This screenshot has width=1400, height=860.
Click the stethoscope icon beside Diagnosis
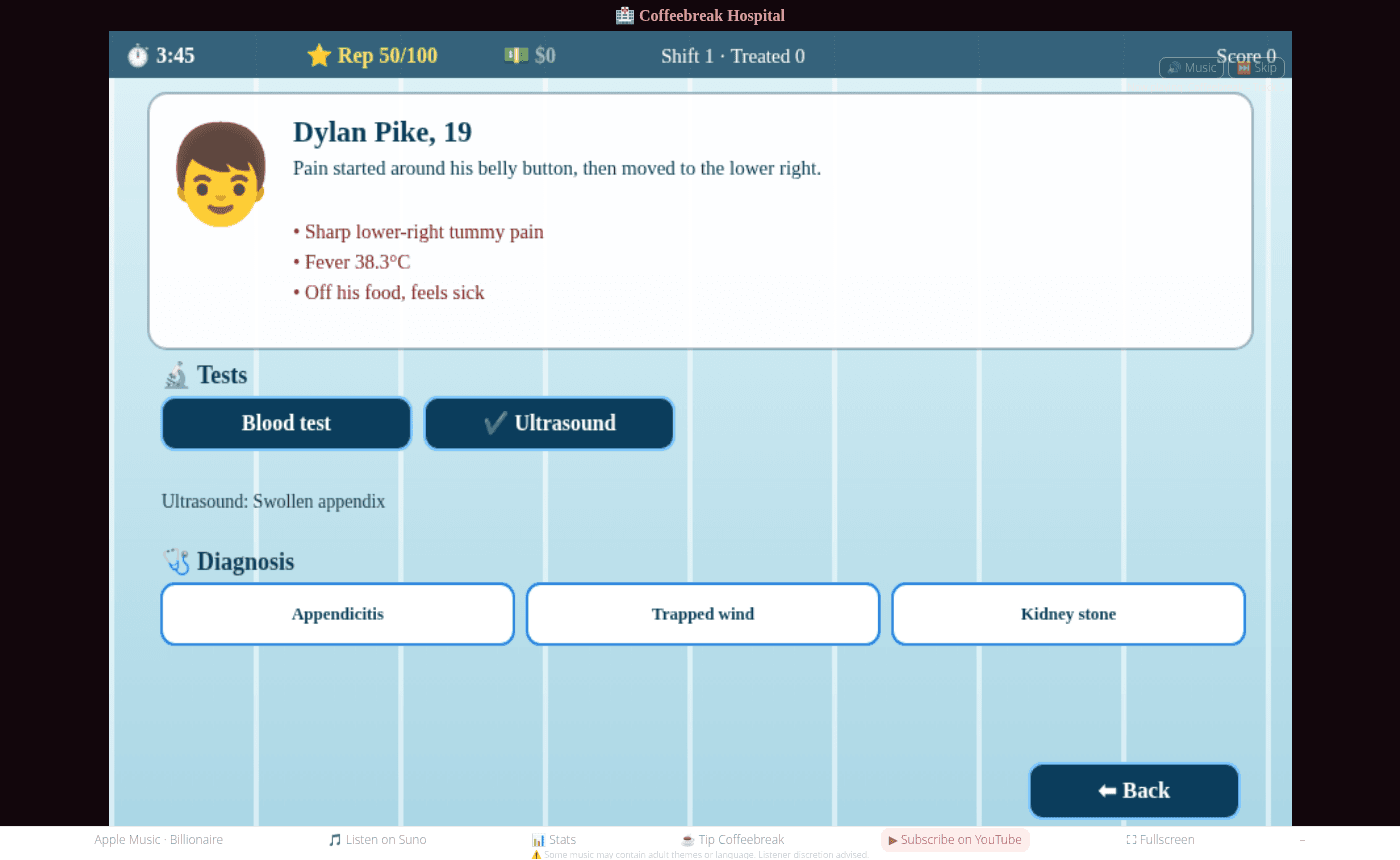(177, 562)
